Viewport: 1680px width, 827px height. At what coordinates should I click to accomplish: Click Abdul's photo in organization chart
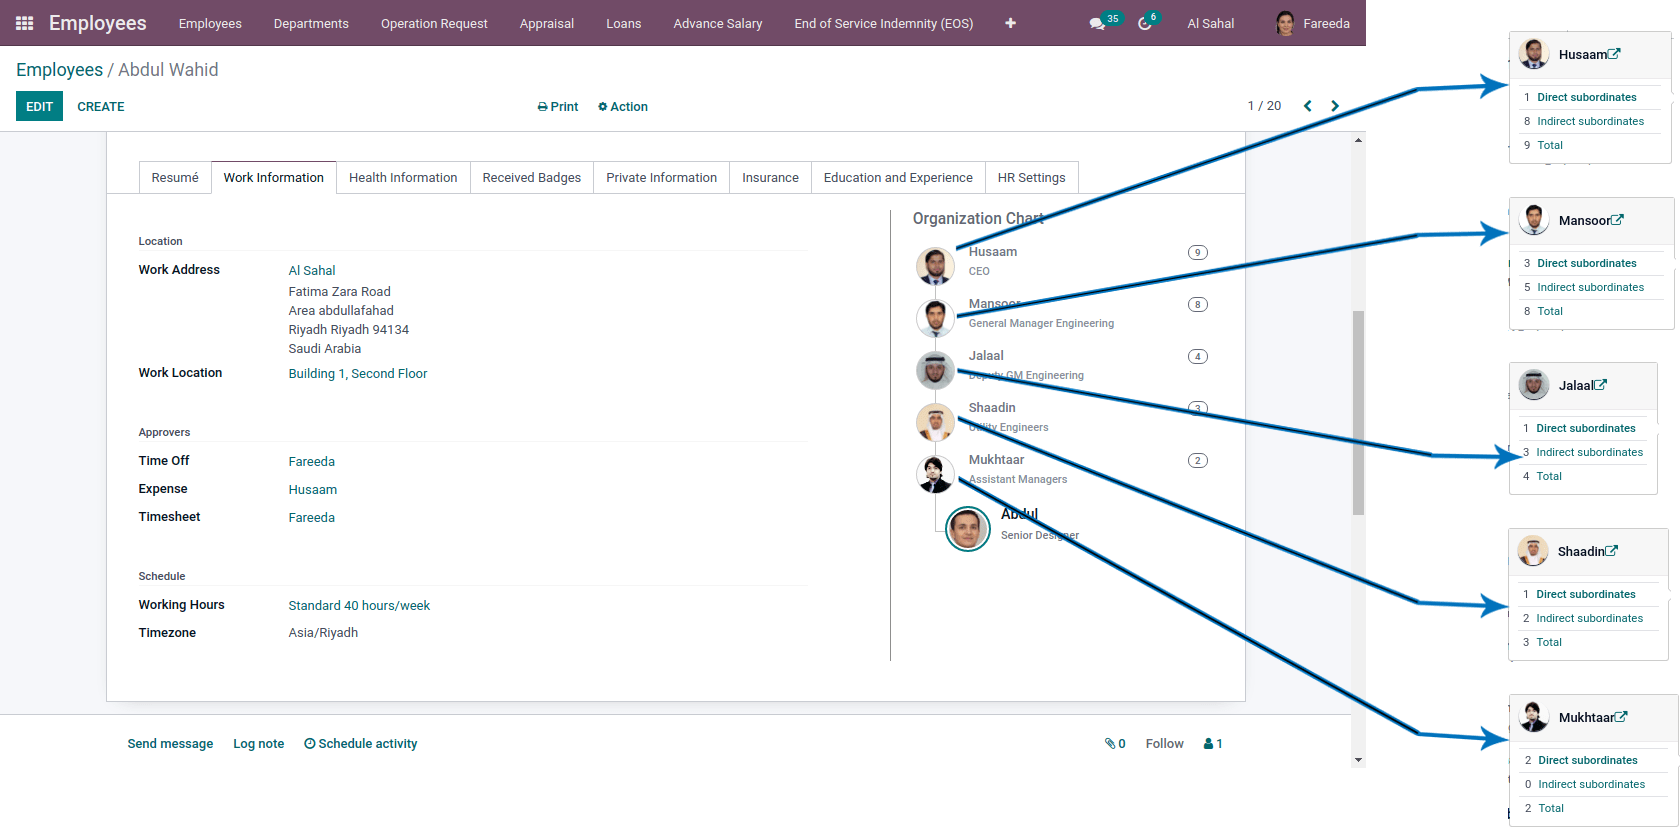point(968,529)
